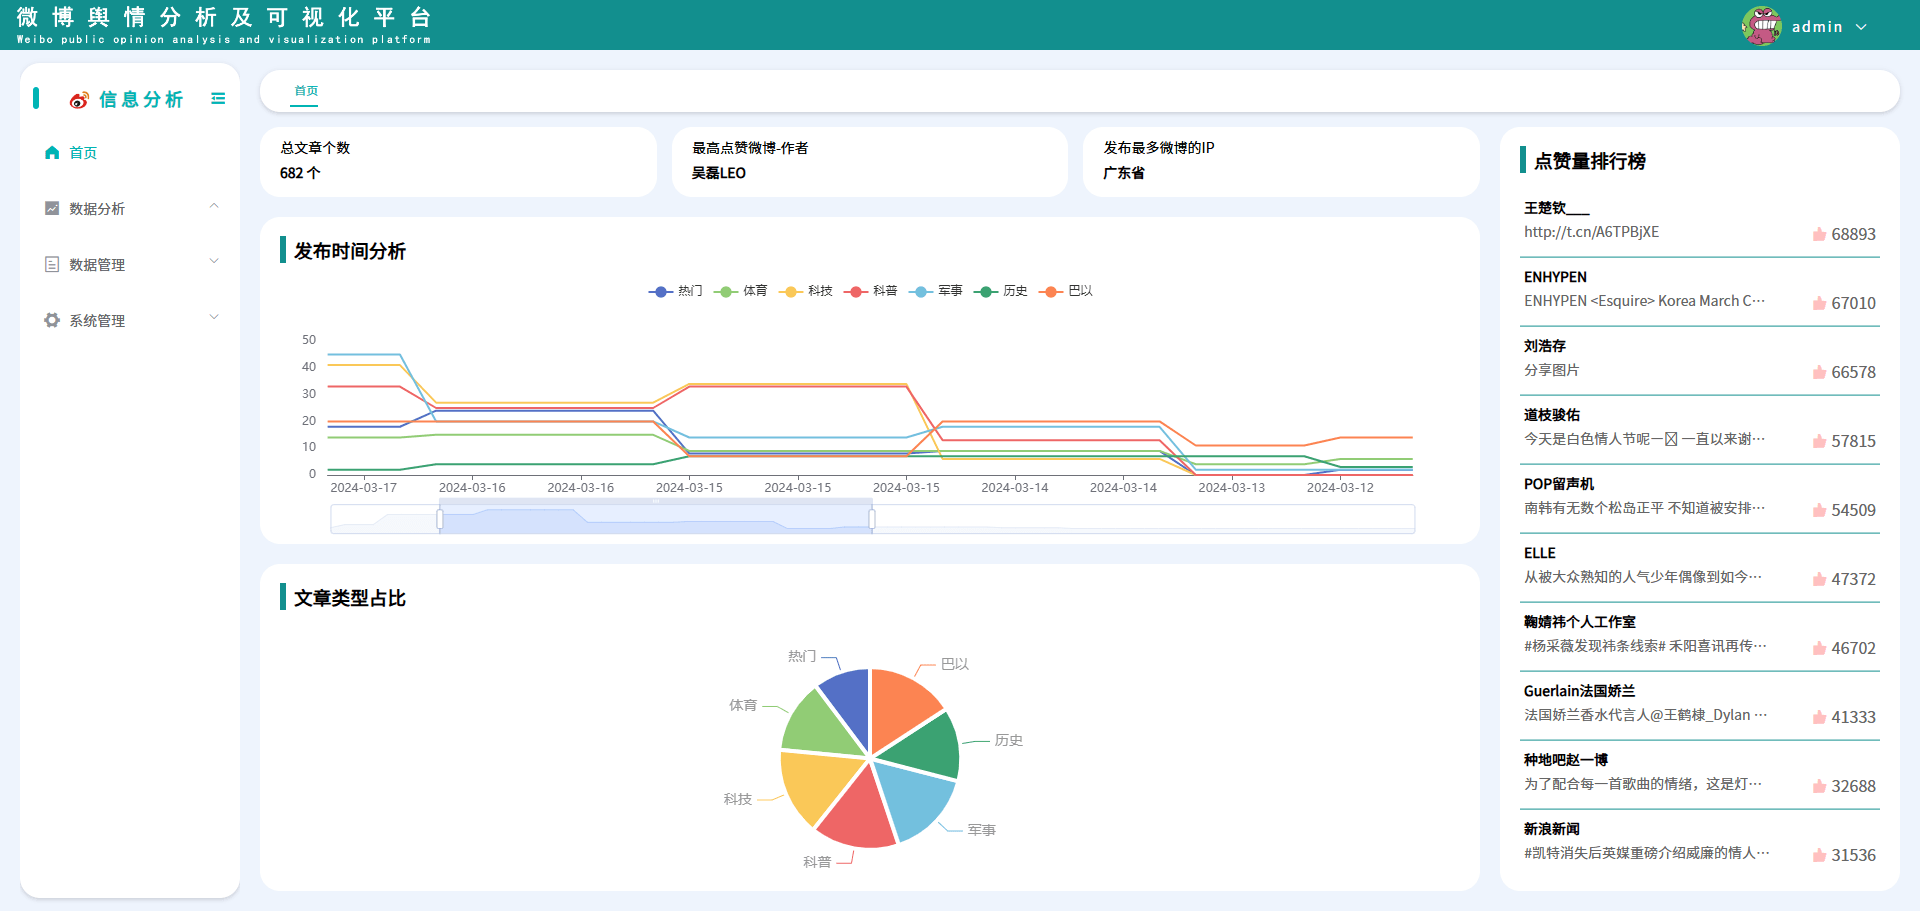Click the Weibo logo icon in sidebar
This screenshot has height=911, width=1920.
point(79,100)
